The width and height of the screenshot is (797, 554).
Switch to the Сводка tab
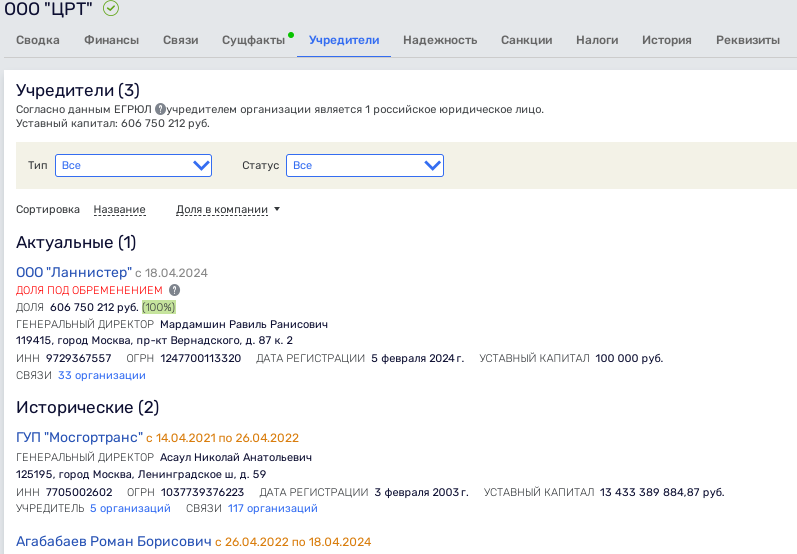click(38, 40)
